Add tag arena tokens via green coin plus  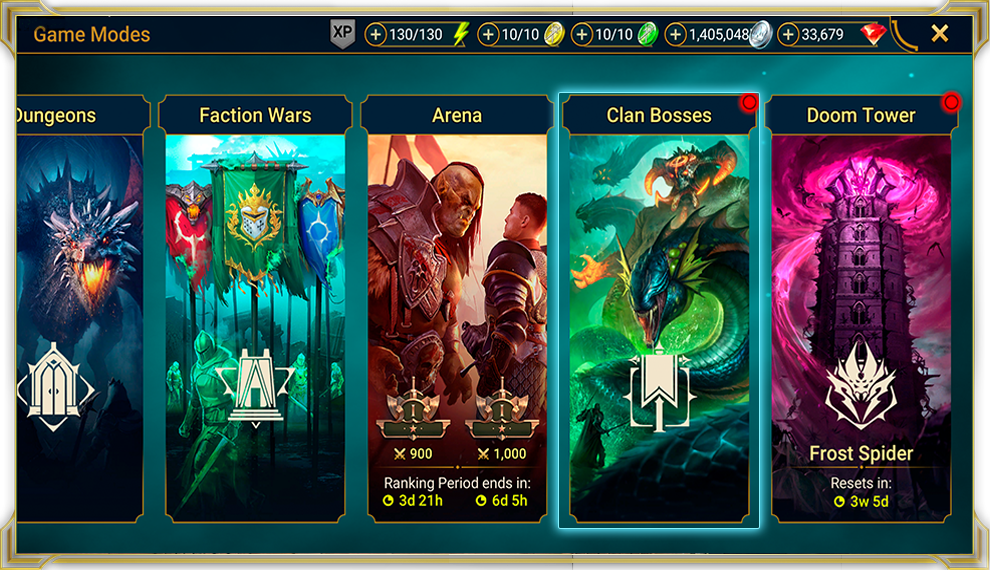click(x=581, y=35)
